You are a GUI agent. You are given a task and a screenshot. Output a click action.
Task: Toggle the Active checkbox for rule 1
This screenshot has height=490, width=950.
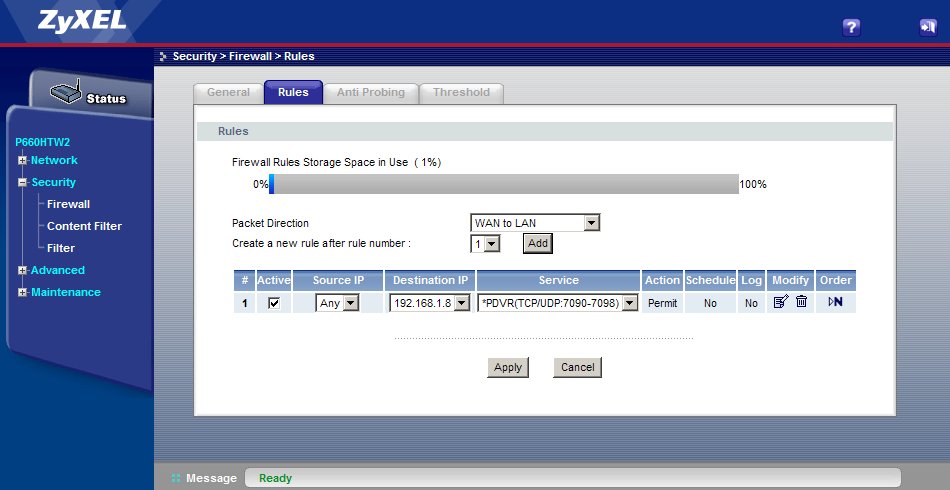tap(274, 303)
